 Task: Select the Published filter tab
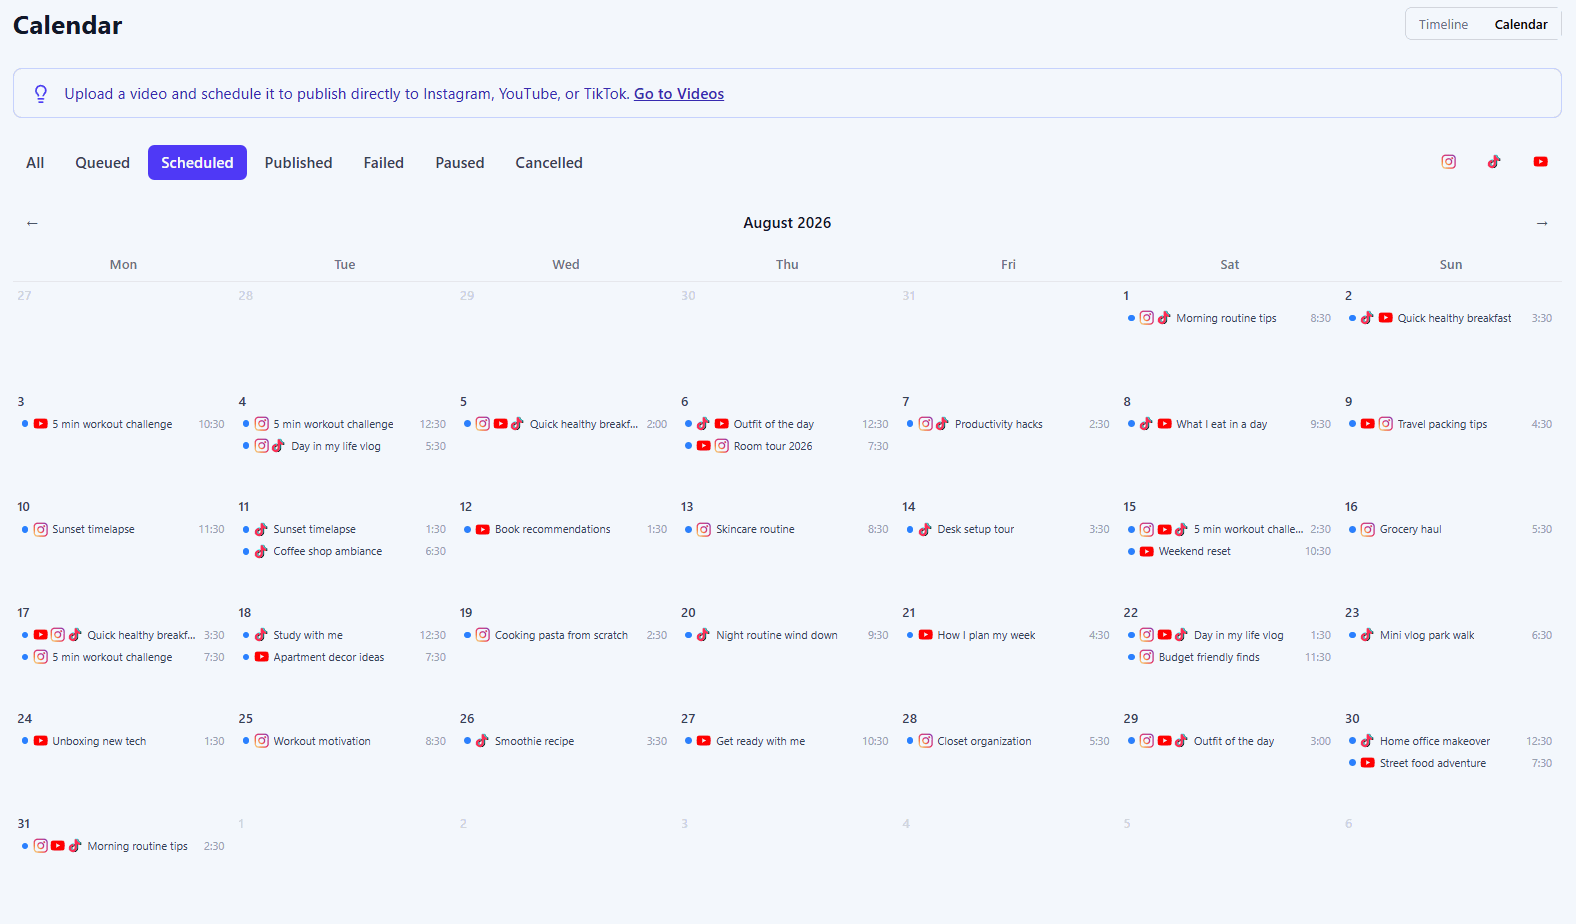pos(298,163)
